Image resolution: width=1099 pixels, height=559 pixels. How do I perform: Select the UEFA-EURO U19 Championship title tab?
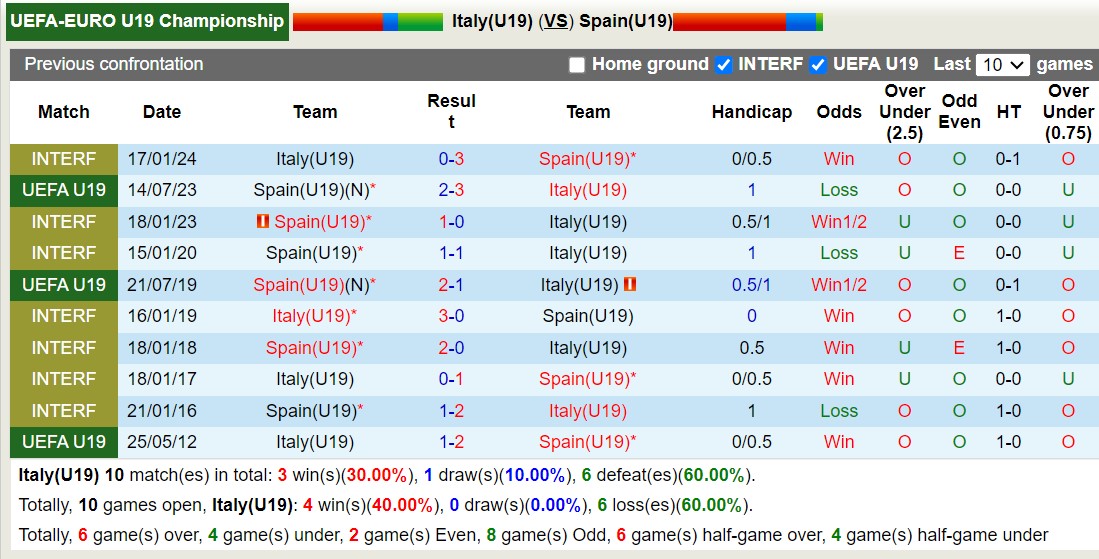147,21
